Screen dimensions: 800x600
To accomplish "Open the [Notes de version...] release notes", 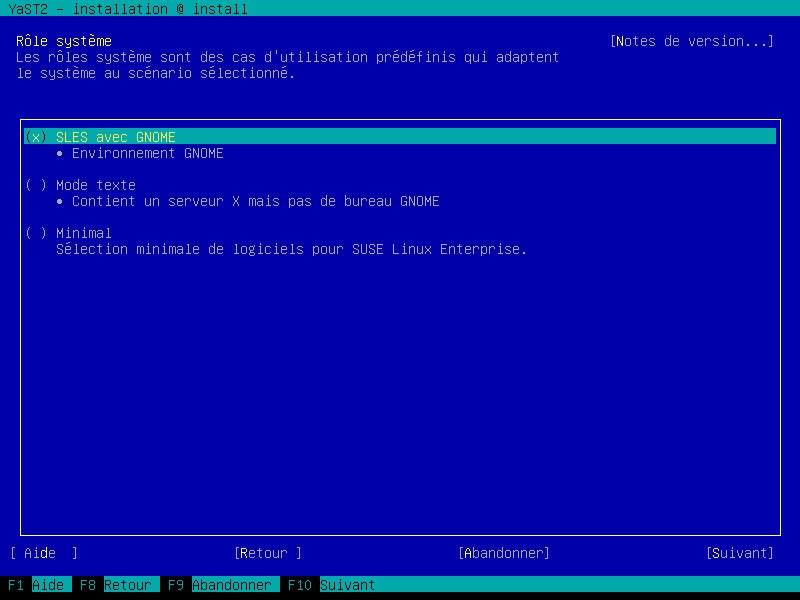I will [x=691, y=41].
